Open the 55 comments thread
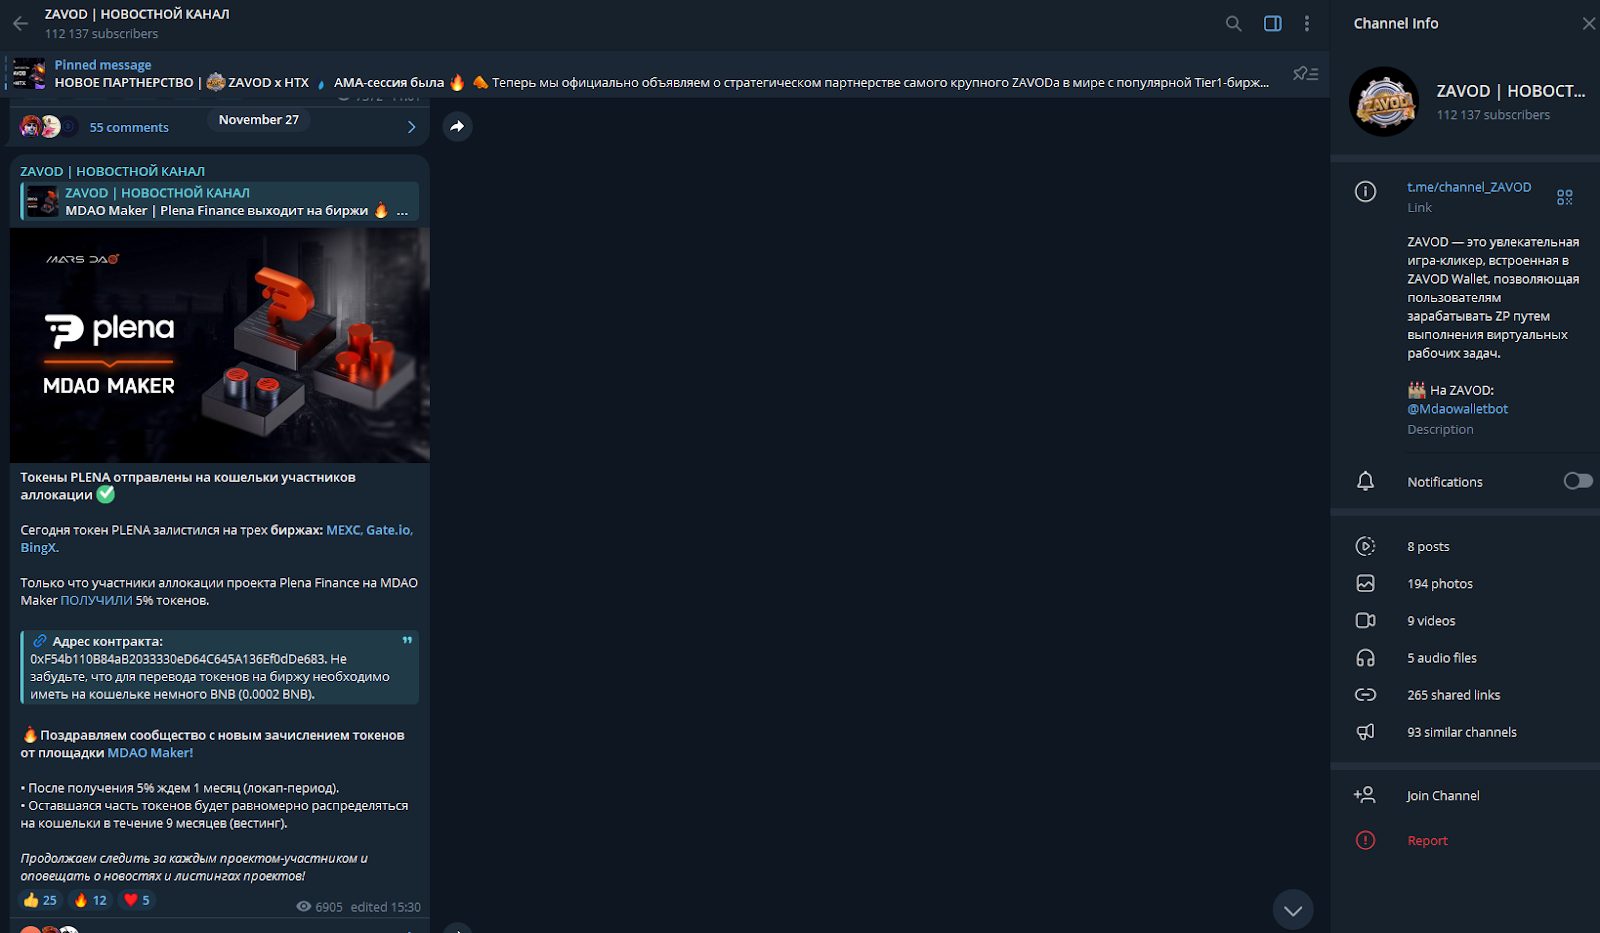The height and width of the screenshot is (933, 1600). 129,127
